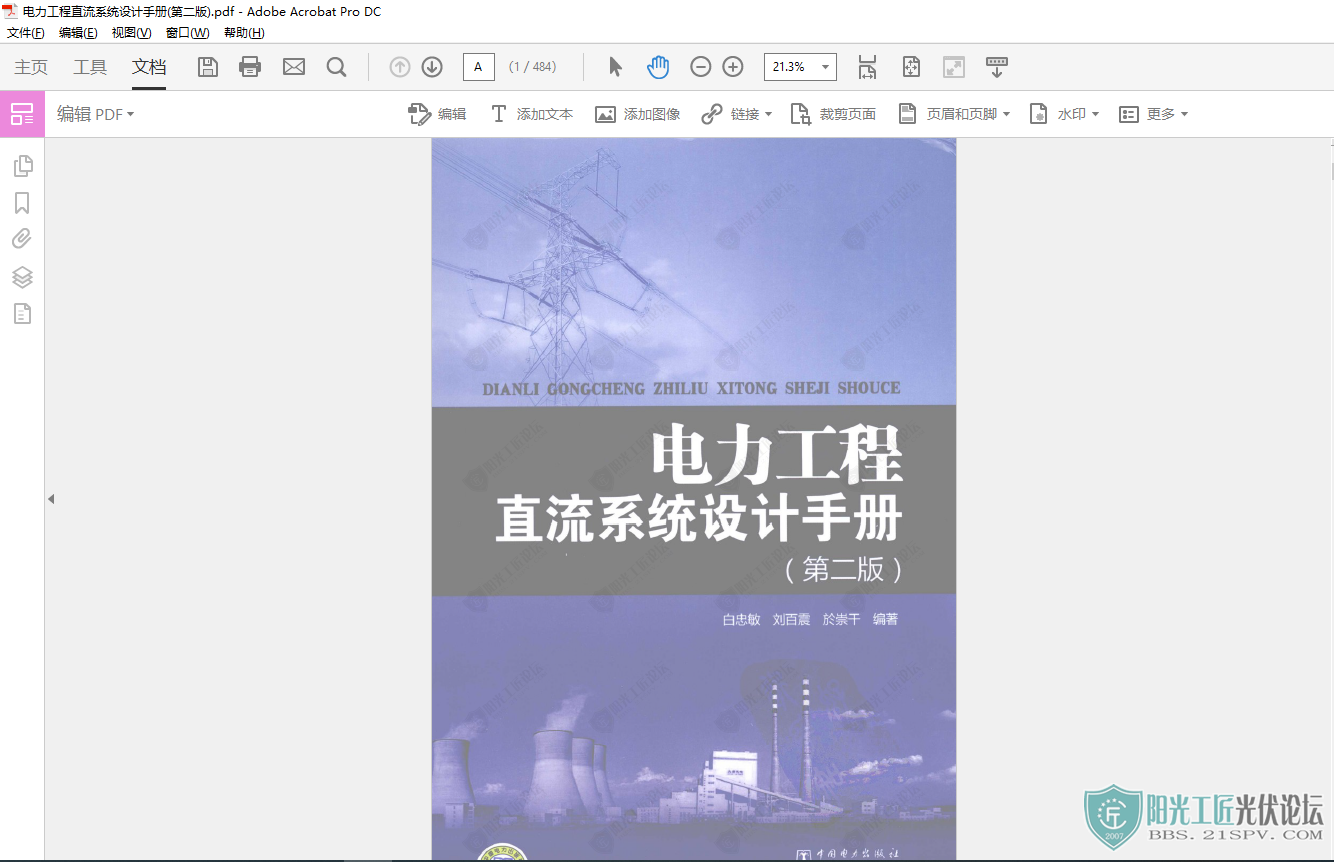
Task: Open the 文件(F) menu
Action: pos(26,33)
